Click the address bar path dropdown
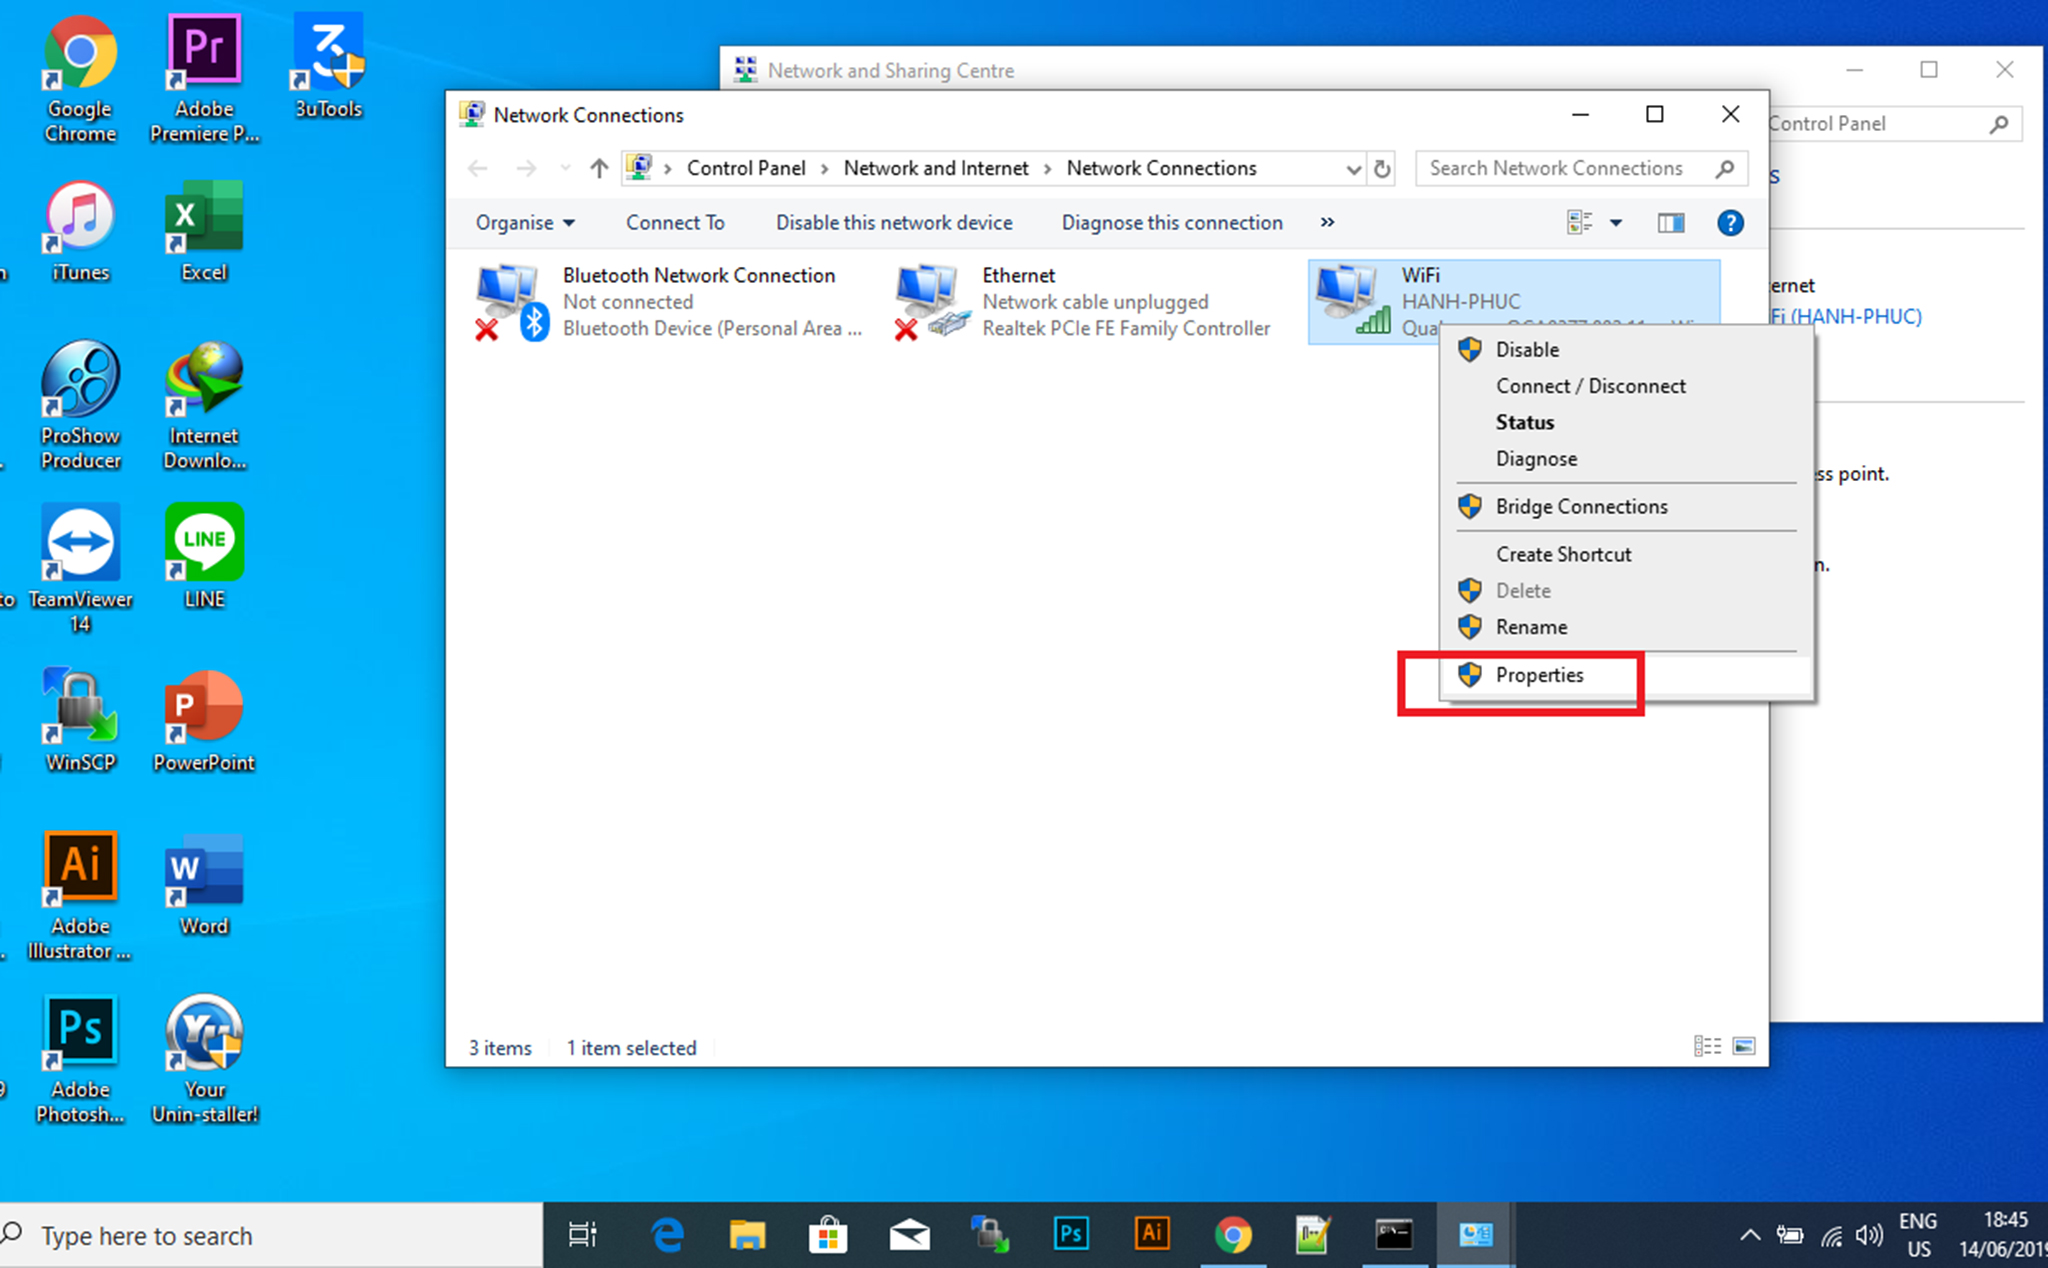 (1347, 168)
